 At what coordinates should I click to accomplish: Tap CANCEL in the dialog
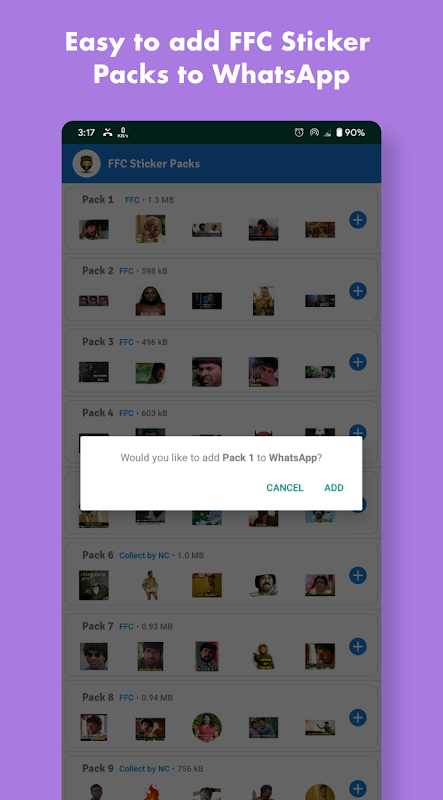pos(285,488)
